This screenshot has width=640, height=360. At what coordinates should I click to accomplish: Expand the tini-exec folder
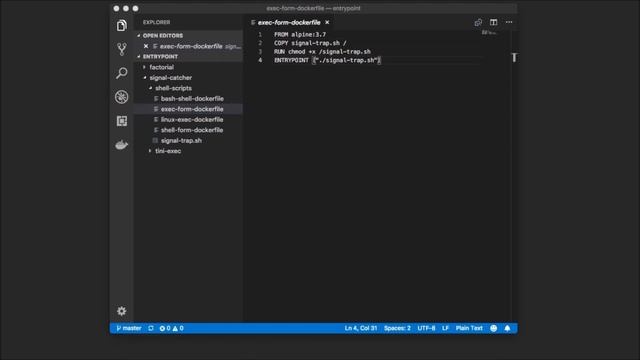click(x=189, y=151)
